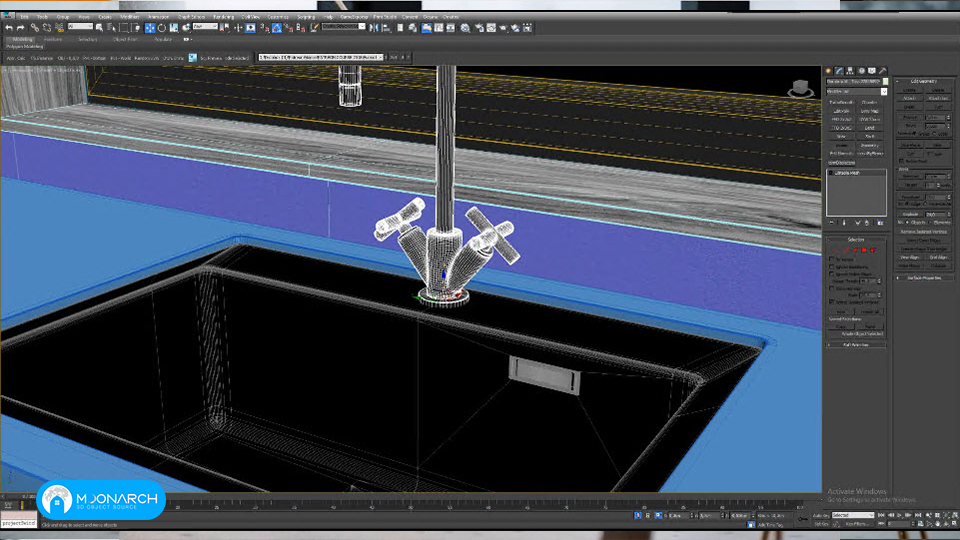This screenshot has height=540, width=960.
Task: Open the Named Selection Sets dropdown
Action: point(343,27)
